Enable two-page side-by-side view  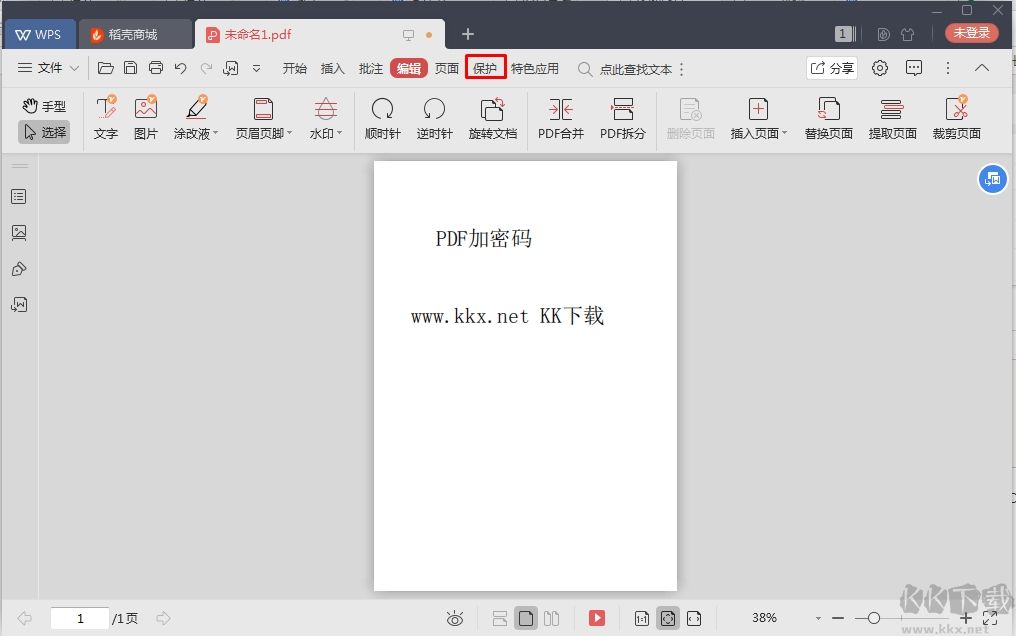point(551,618)
